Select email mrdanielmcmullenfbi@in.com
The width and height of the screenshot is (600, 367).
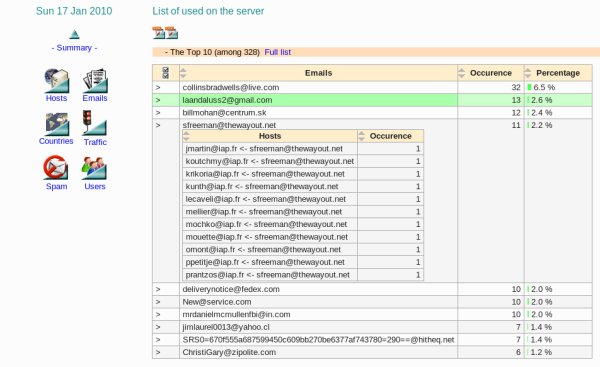[236, 314]
